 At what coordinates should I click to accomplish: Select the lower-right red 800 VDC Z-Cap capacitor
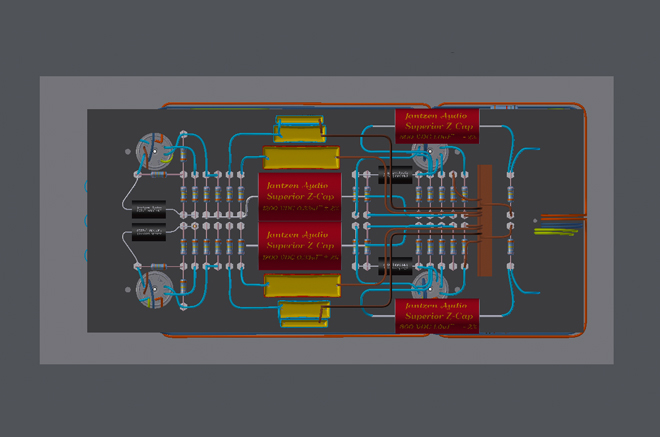point(437,316)
